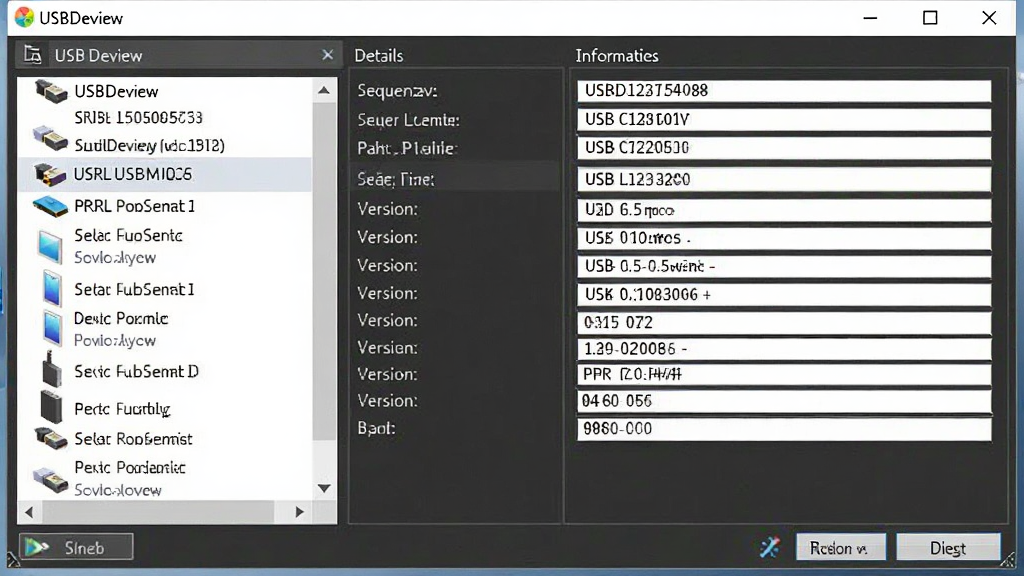Click the USB C1220500 field
The image size is (1024, 576).
(x=784, y=148)
